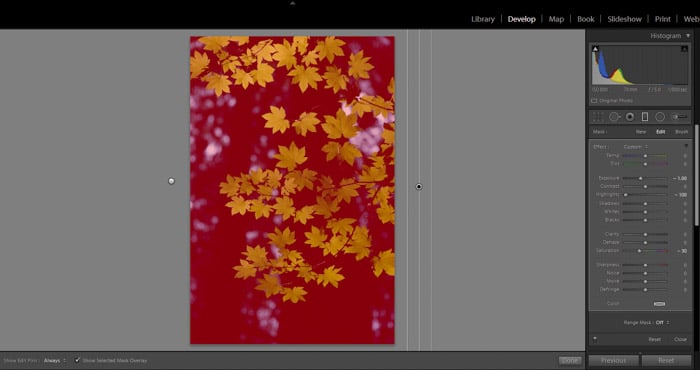Pick the Adjustment Brush tool
Viewport: 700px width, 370px height.
click(x=679, y=117)
